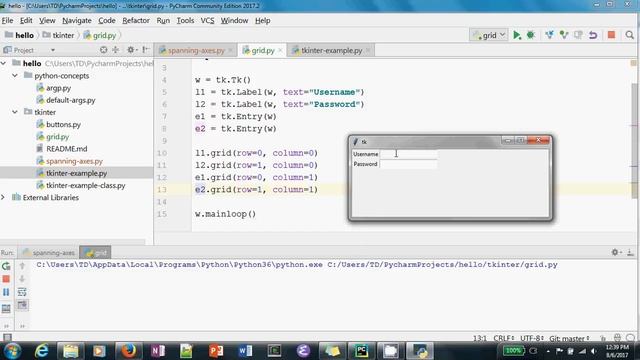Open Git: master branch widget in status bar

pos(569,338)
